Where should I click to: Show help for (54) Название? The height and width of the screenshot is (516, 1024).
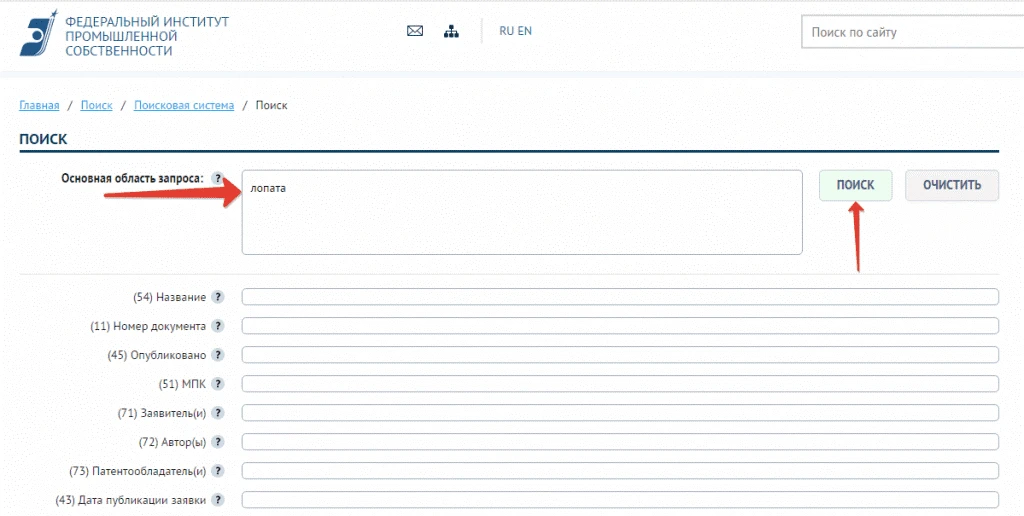click(218, 297)
